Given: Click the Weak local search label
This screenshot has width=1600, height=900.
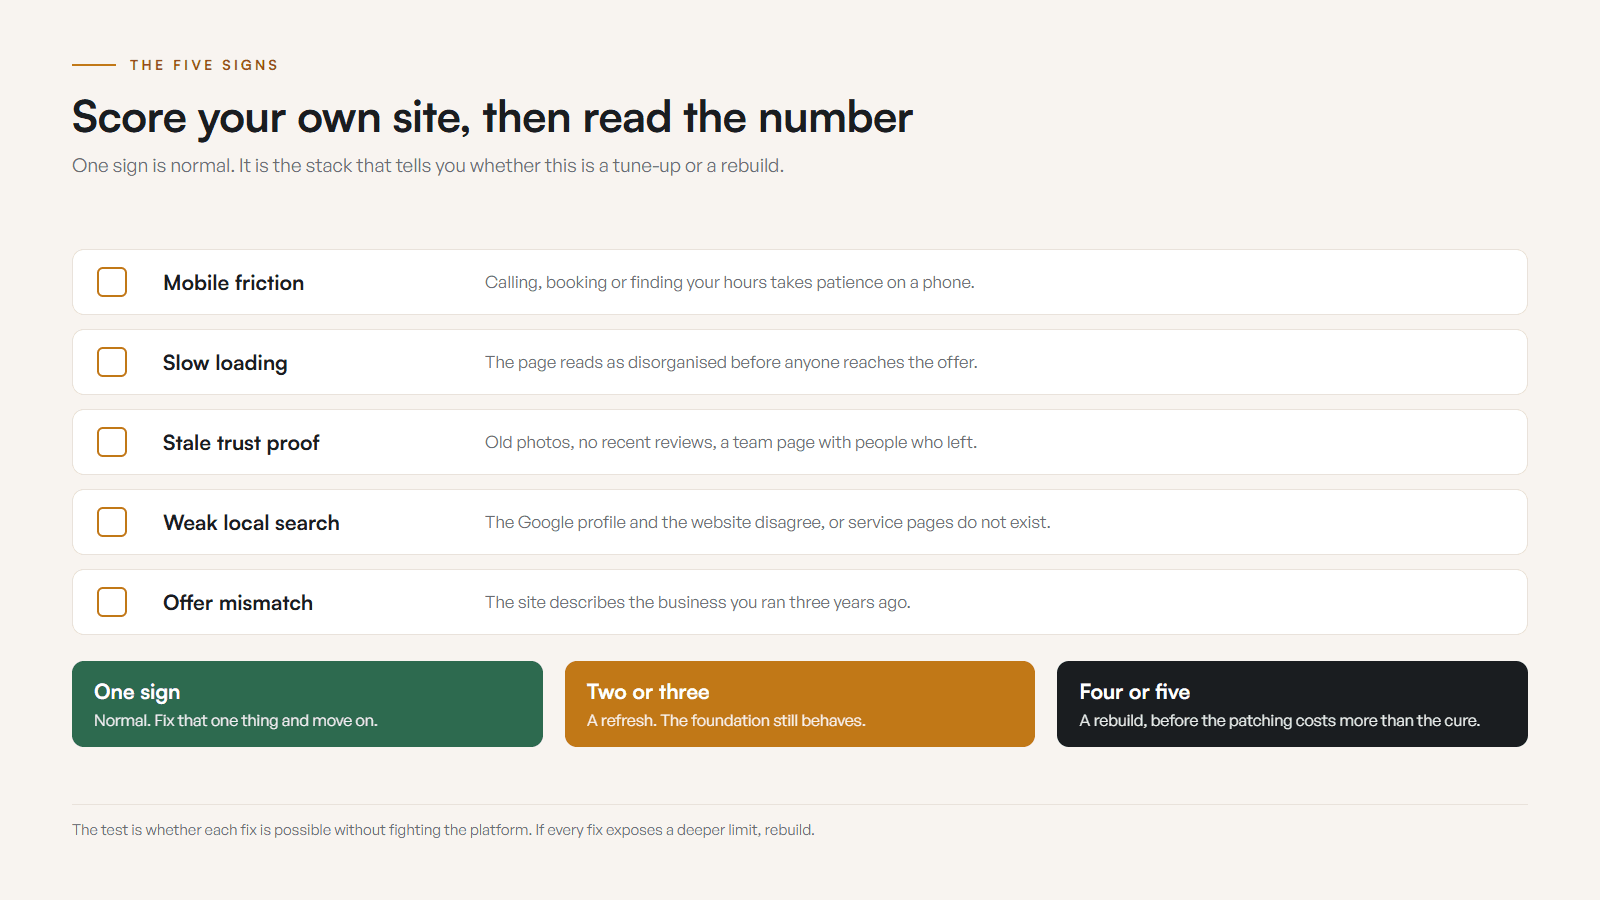Looking at the screenshot, I should click(x=251, y=523).
